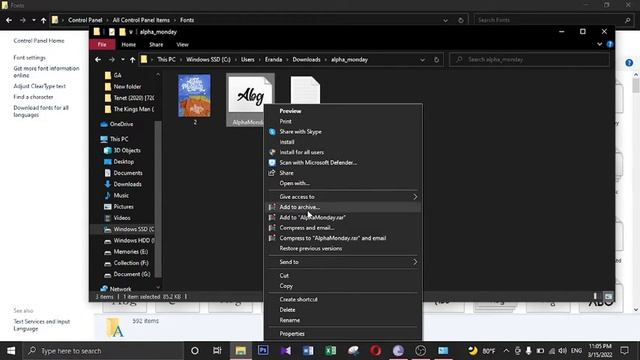Select Memories (E:) drive in navigation pane

click(127, 252)
